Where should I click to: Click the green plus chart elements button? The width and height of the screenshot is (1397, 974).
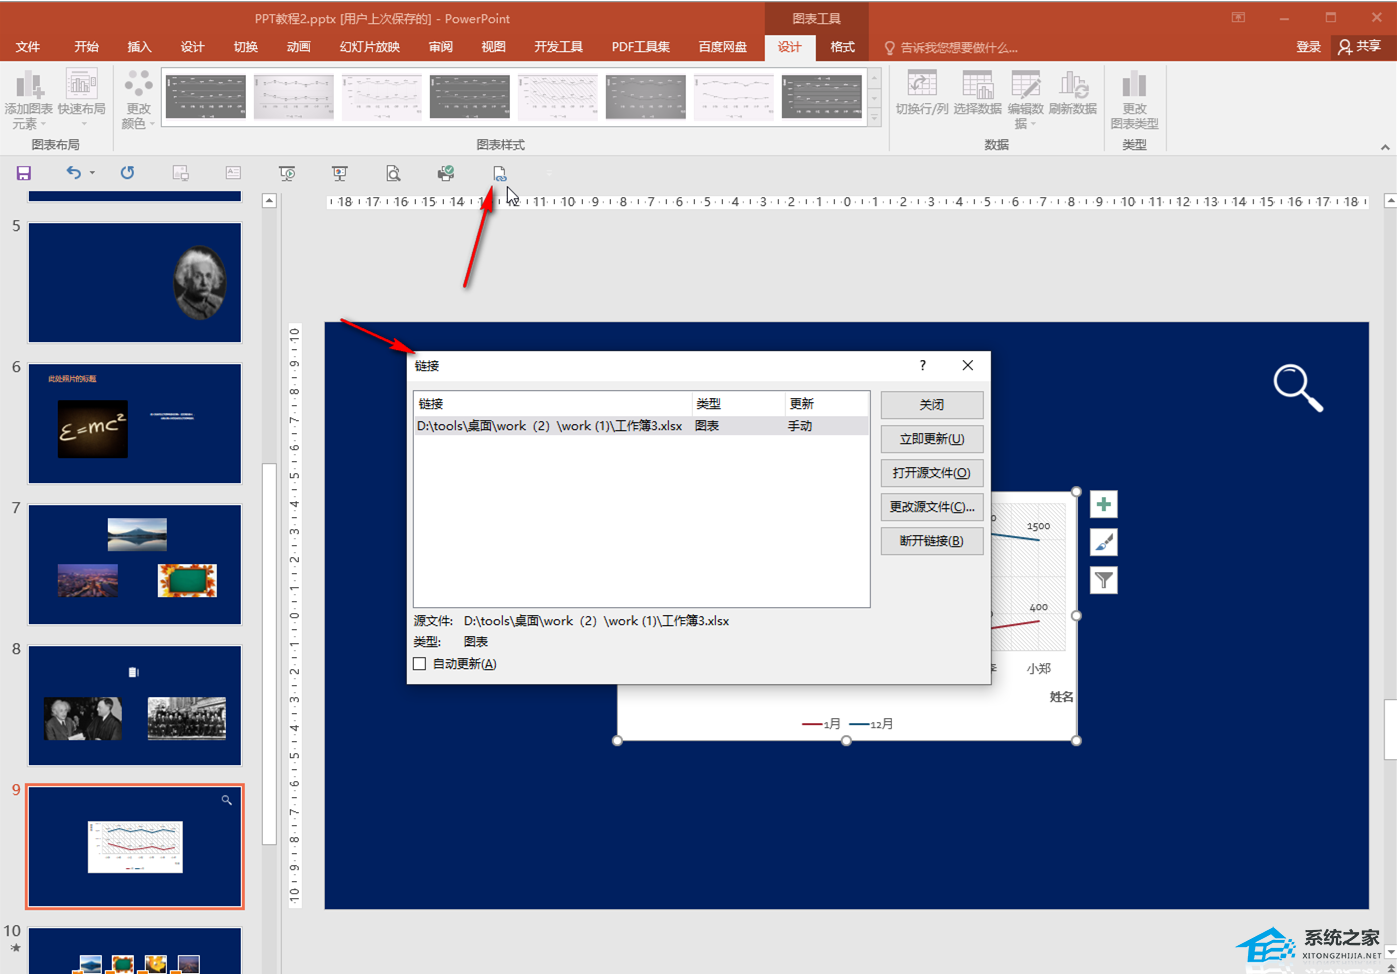point(1103,505)
